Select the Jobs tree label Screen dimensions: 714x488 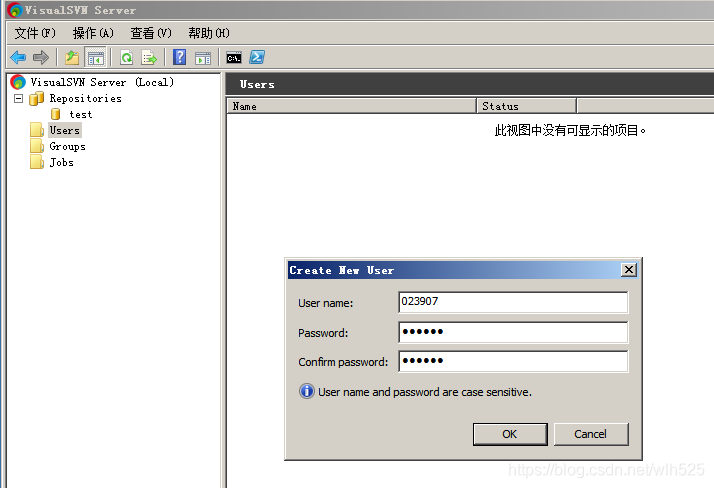coord(61,162)
